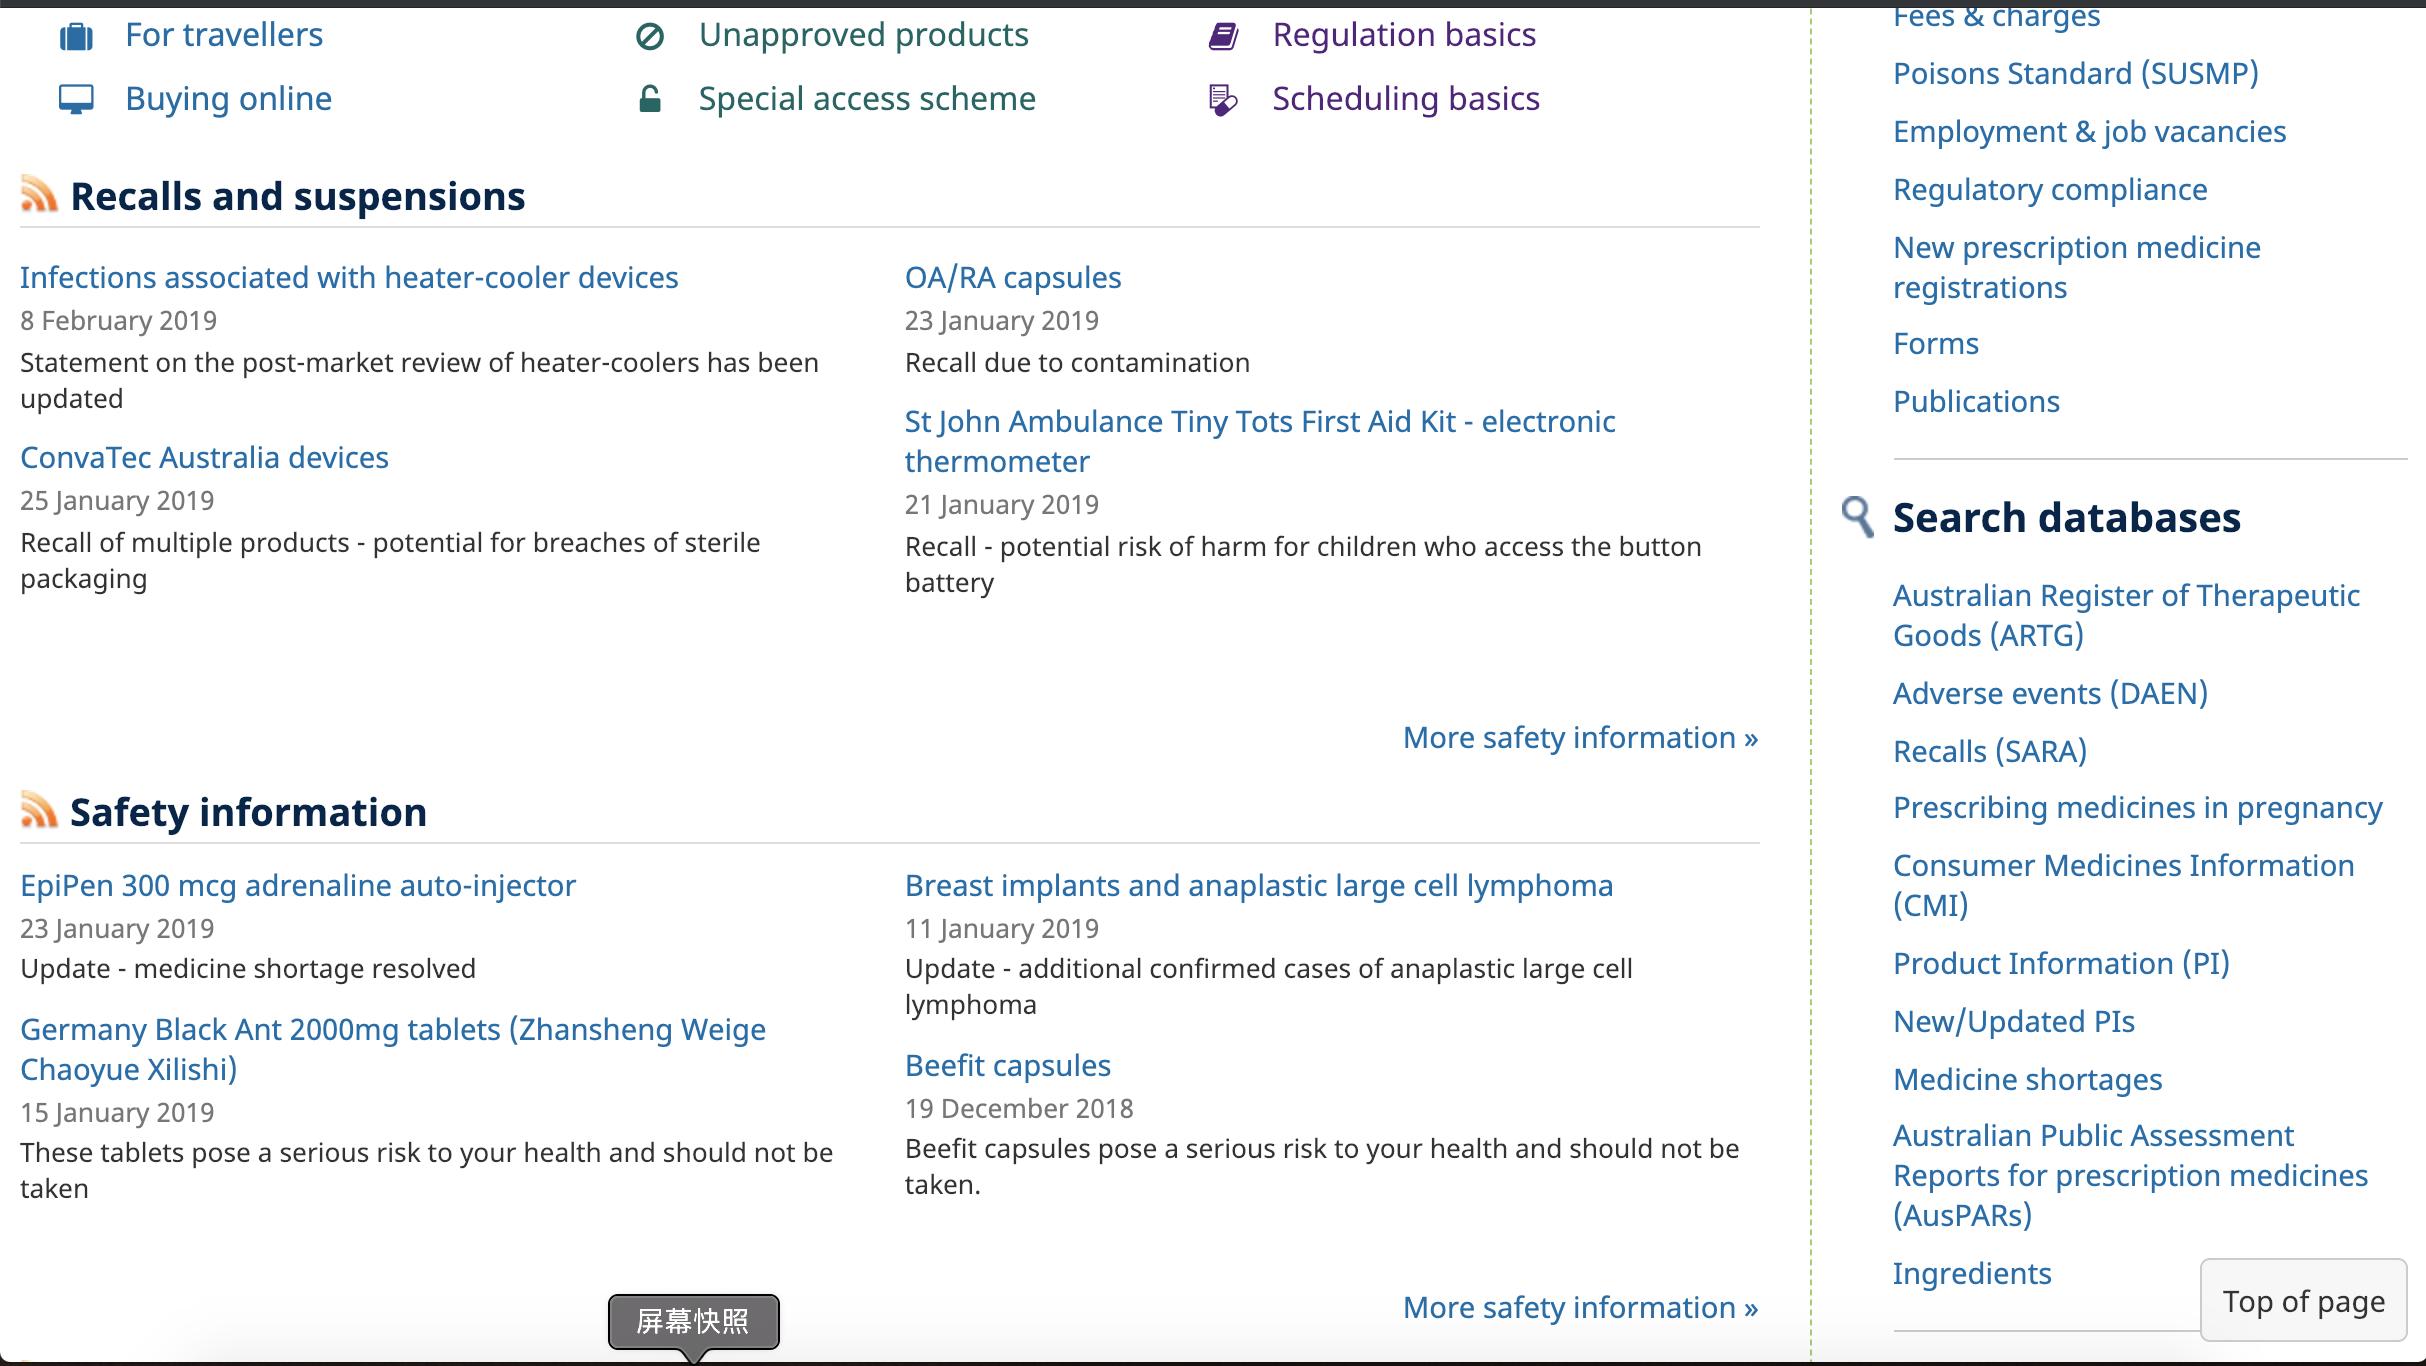Open the OA/RA capsules recall link
The width and height of the screenshot is (2426, 1366).
pos(1013,277)
